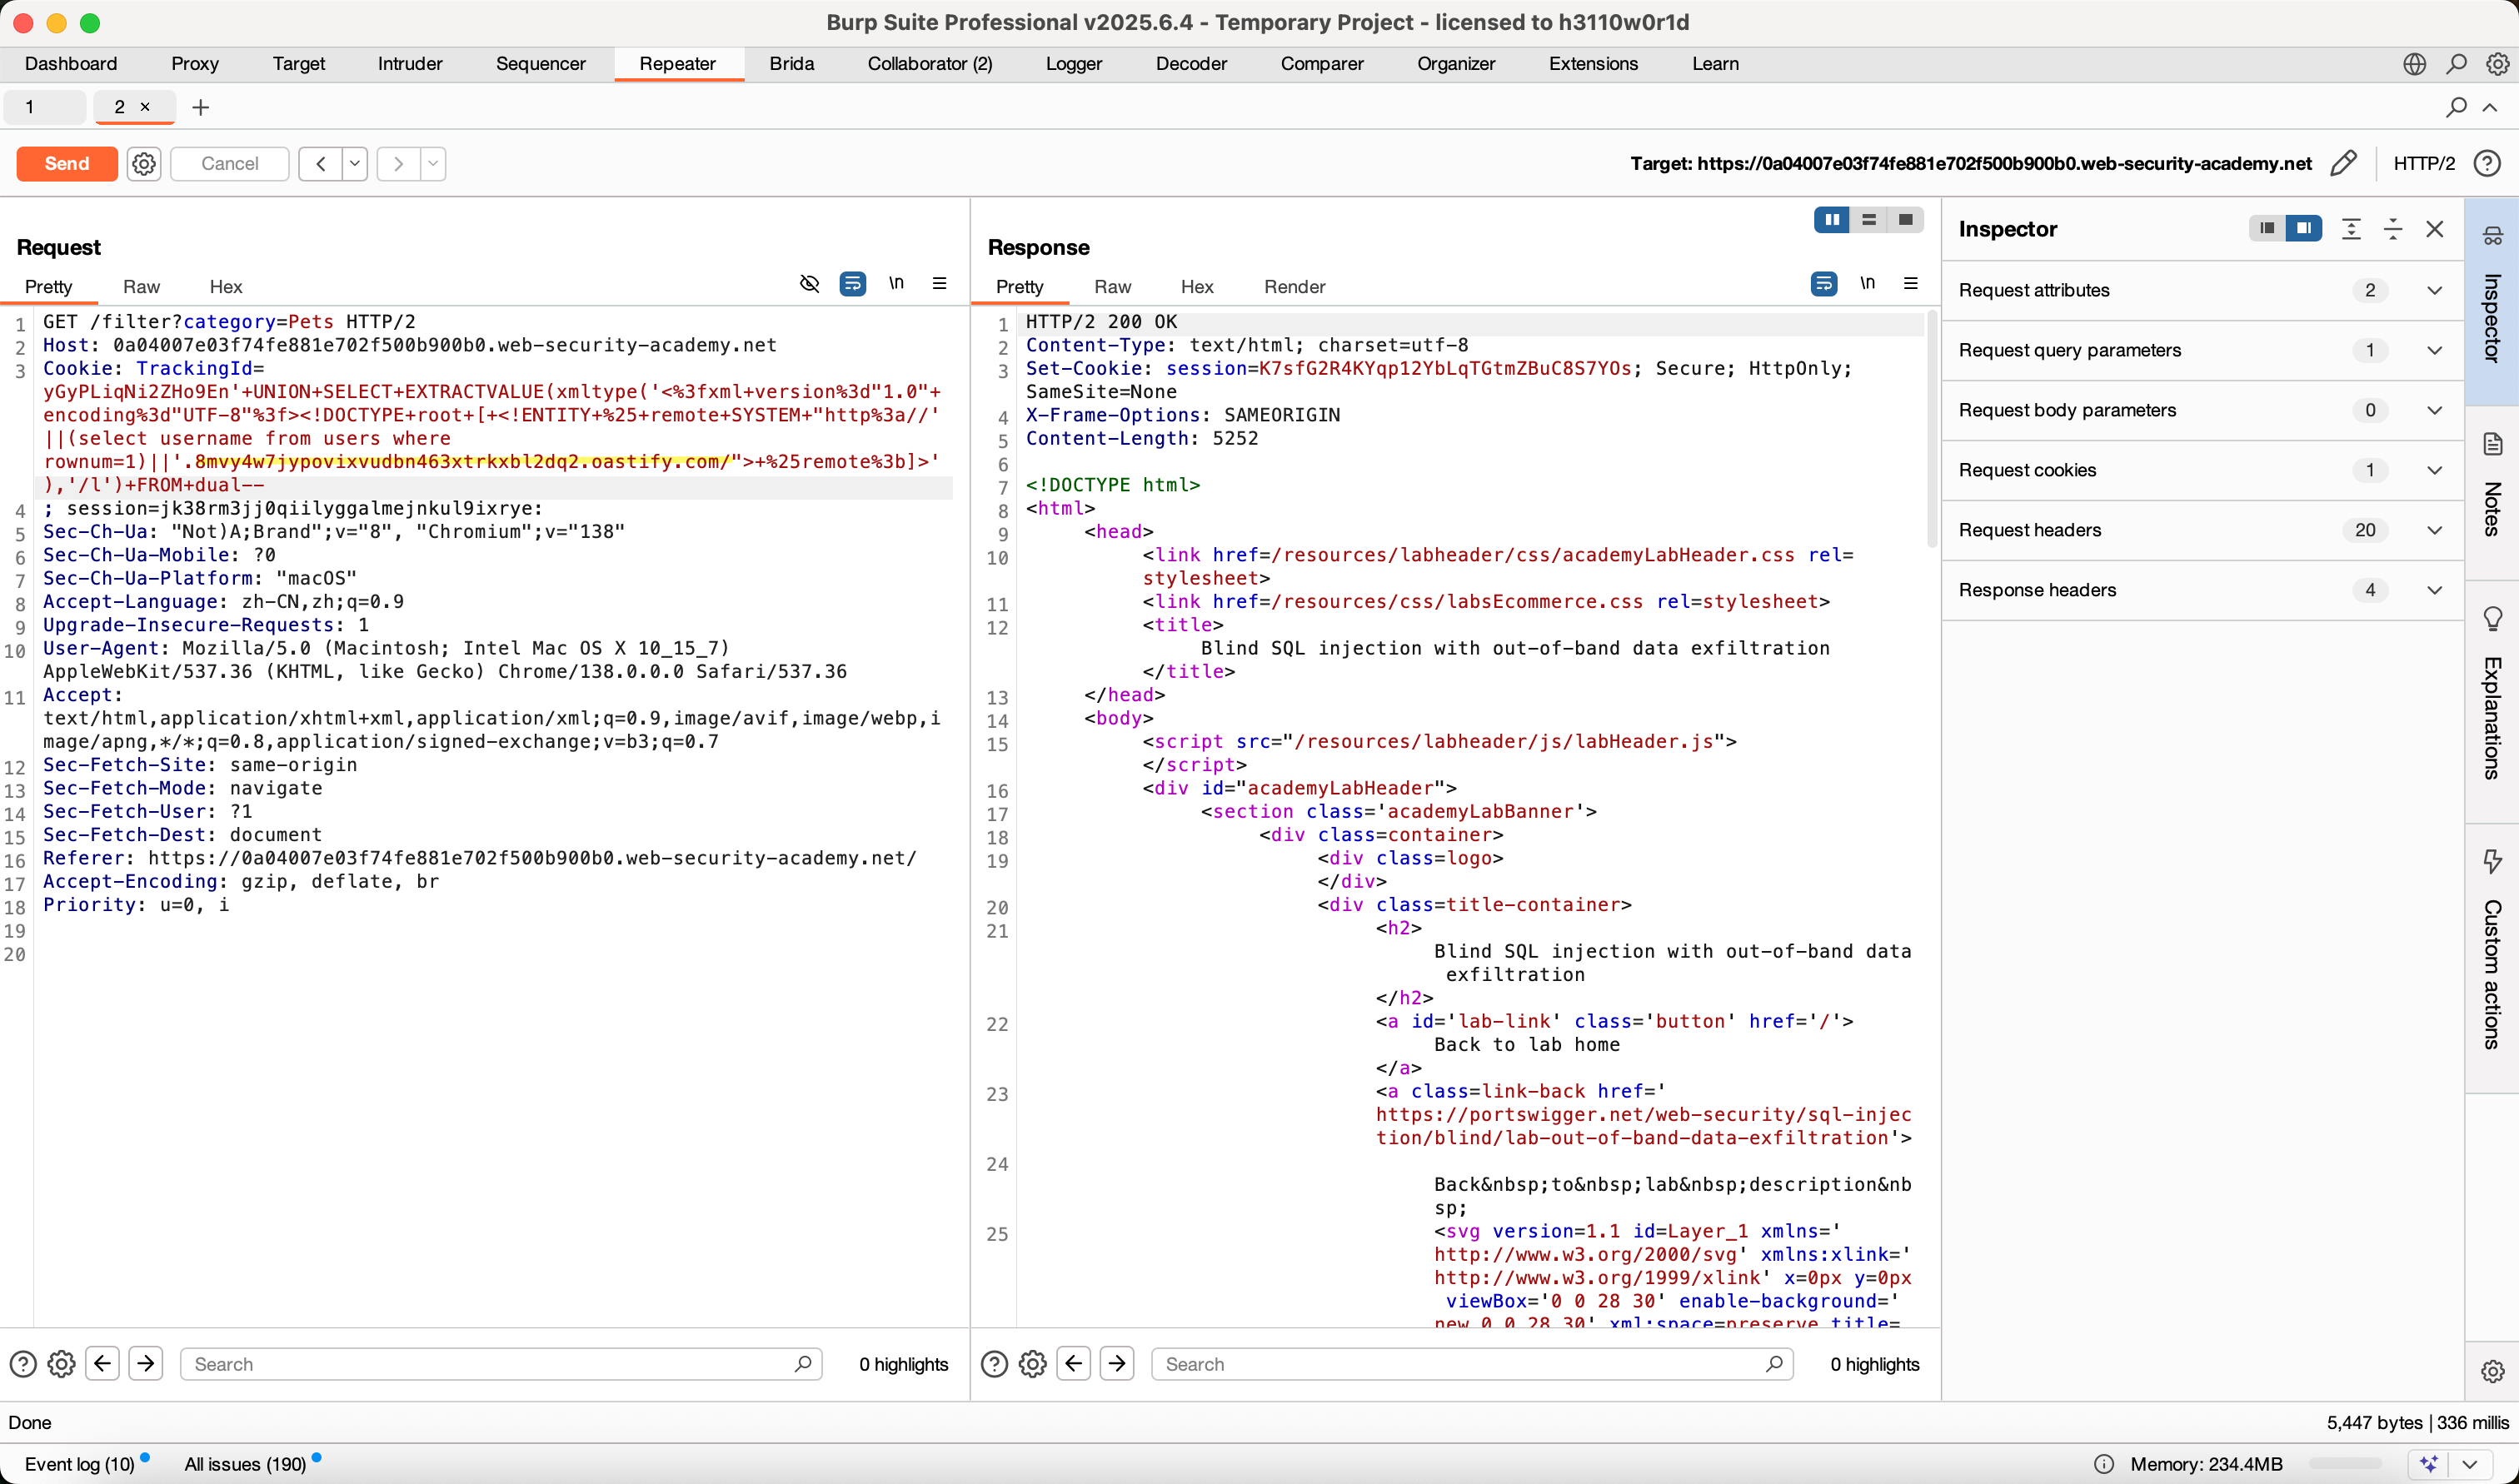Screen dimensions: 2519x1484
Task: Select top-bottom request/response layout
Action: (x=1868, y=219)
